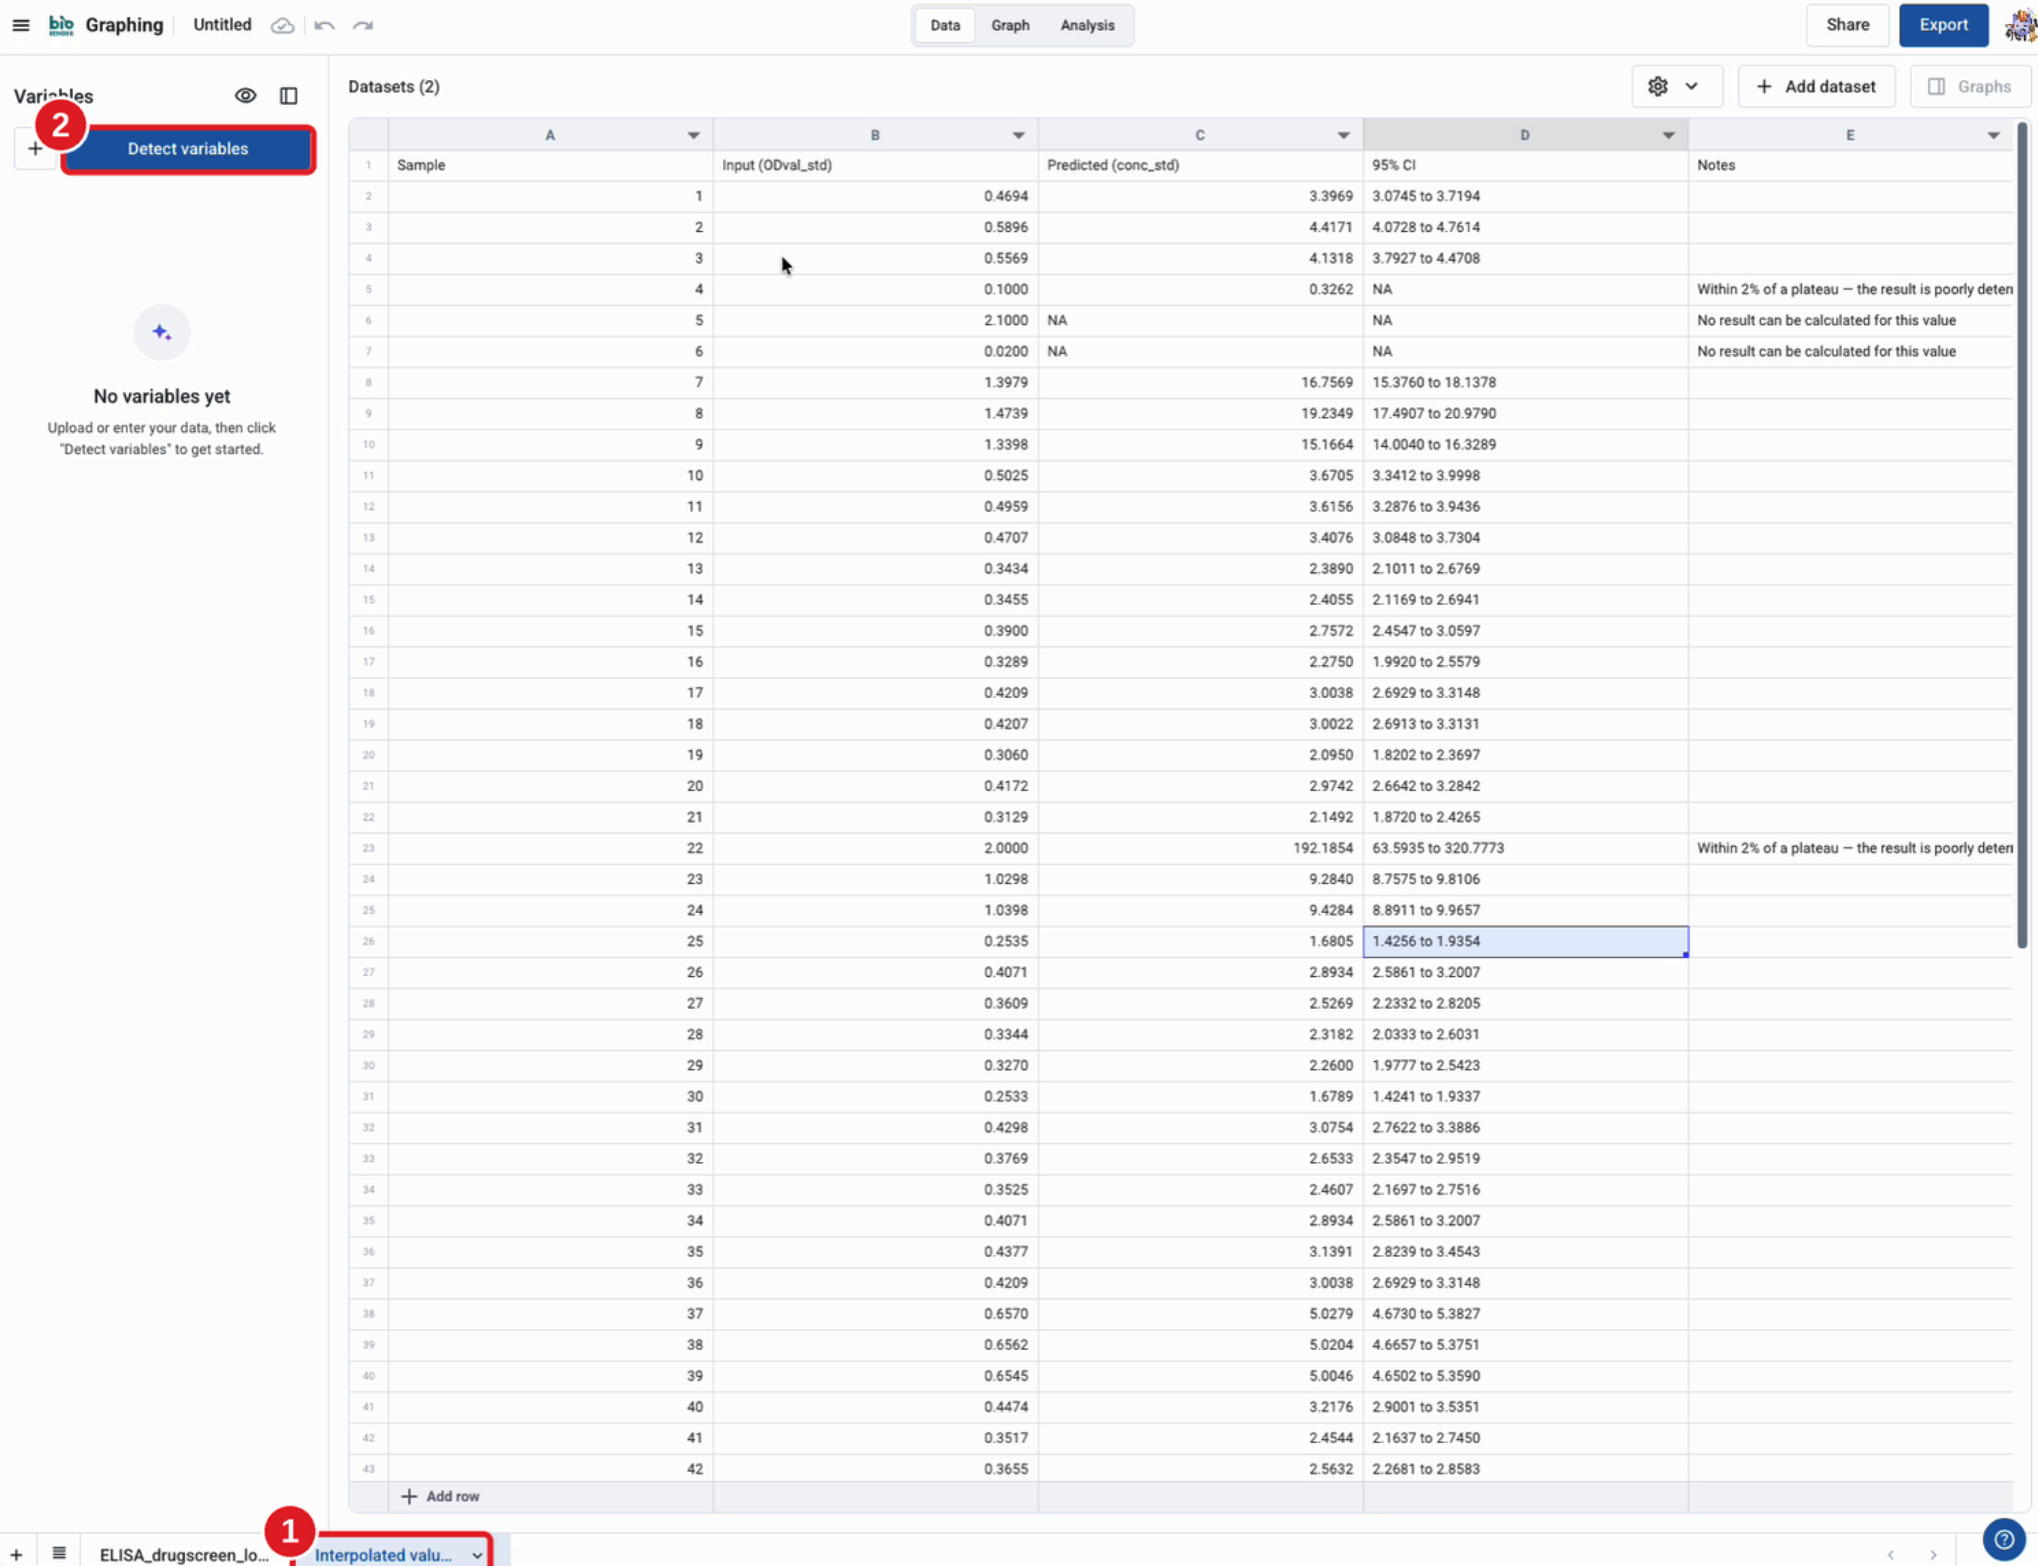Image resolution: width=2038 pixels, height=1566 pixels.
Task: Select cell with value 192.1854
Action: point(1200,848)
